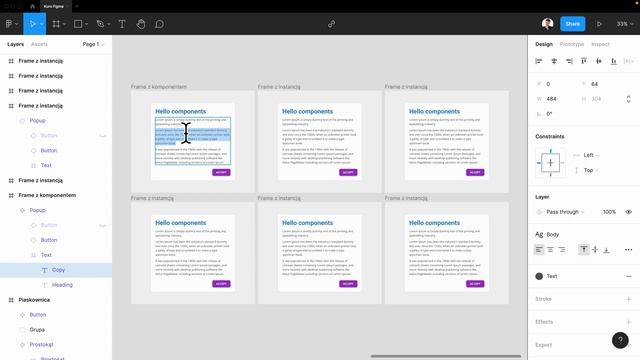Remove the fill with minus icon
640x360 pixels.
[x=629, y=276]
